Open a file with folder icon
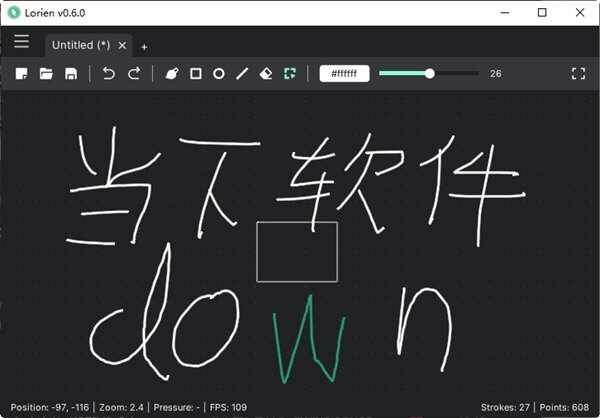The height and width of the screenshot is (418, 600). 46,74
